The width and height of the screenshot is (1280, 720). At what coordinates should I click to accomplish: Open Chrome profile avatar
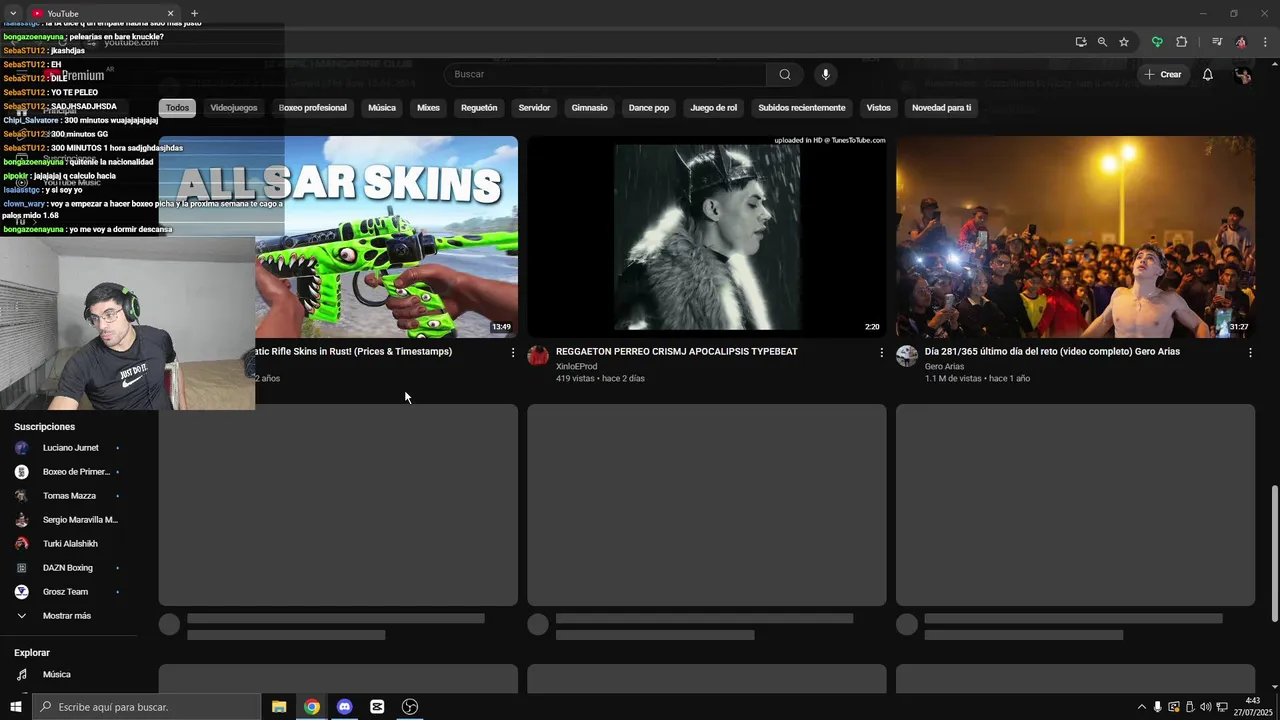tap(1241, 42)
